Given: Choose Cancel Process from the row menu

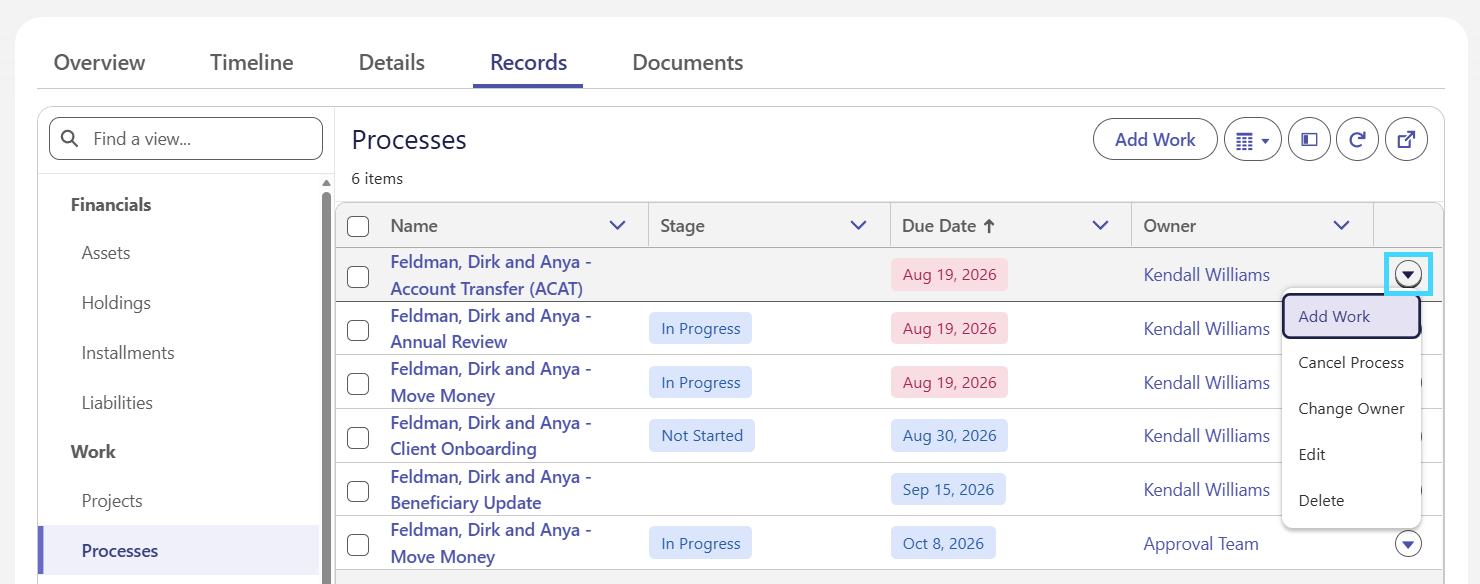Looking at the screenshot, I should coord(1351,362).
